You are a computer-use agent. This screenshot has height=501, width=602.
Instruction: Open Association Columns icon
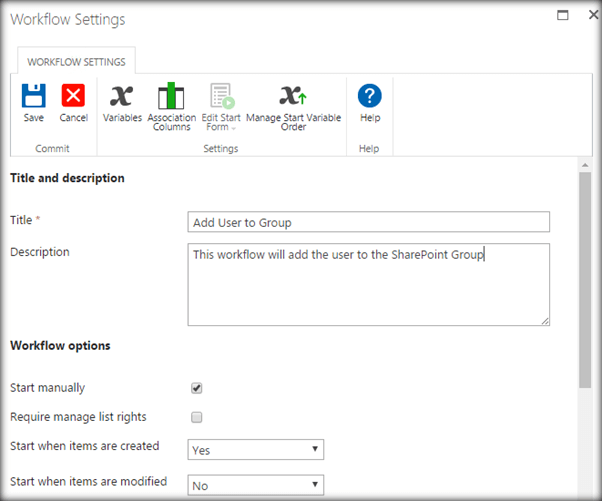(171, 96)
